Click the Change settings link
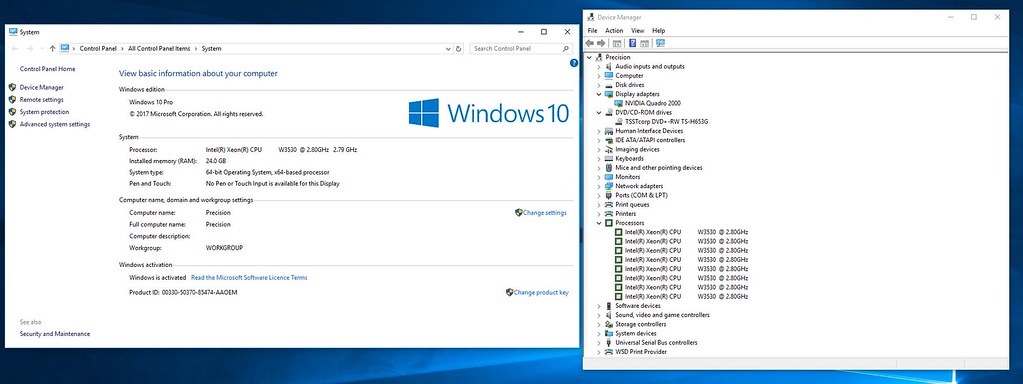Screen dimensions: 1023x384 (x=545, y=213)
